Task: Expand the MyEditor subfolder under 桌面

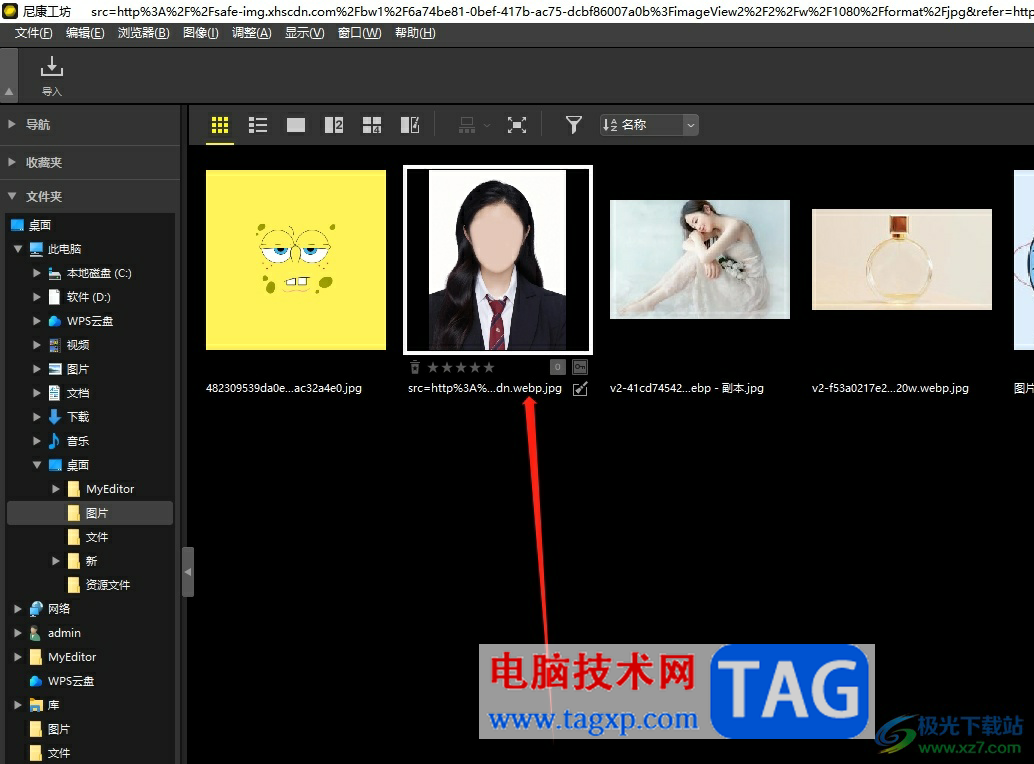Action: point(56,489)
